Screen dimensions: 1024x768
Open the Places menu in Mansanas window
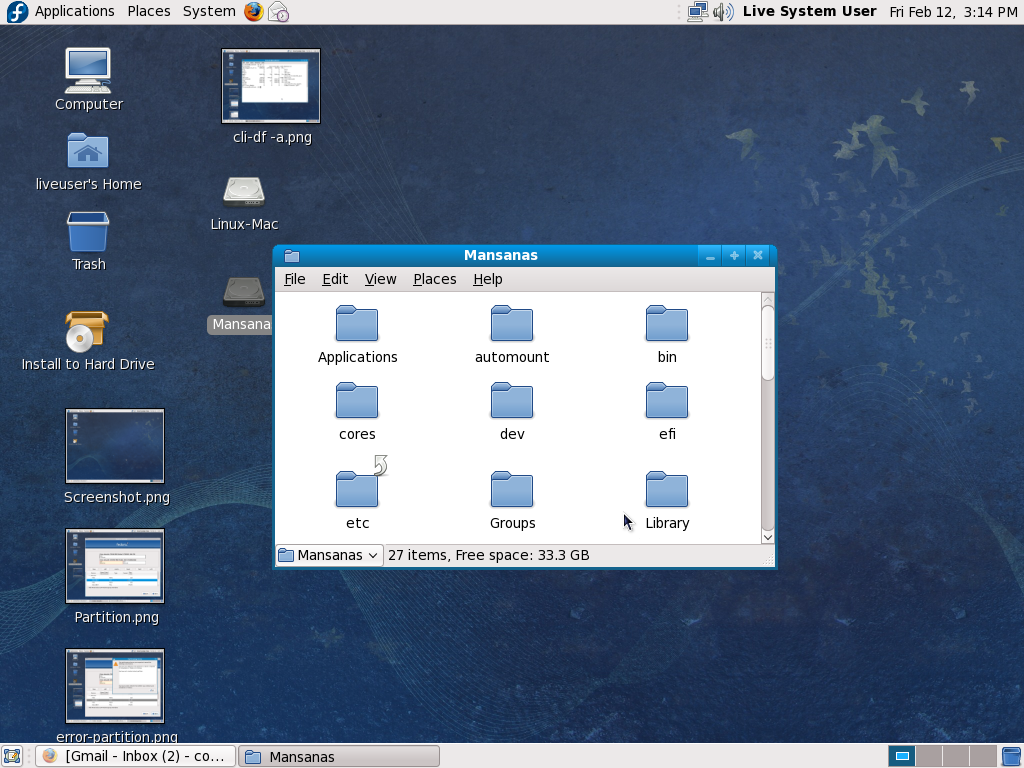434,279
